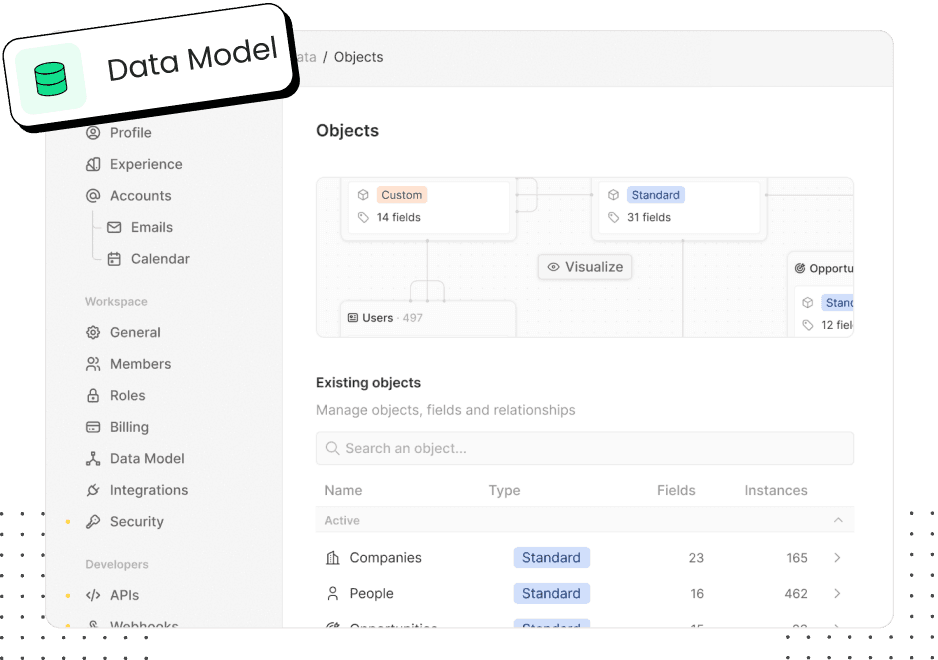Select the Profile icon in sidebar
The image size is (938, 660).
pos(92,132)
